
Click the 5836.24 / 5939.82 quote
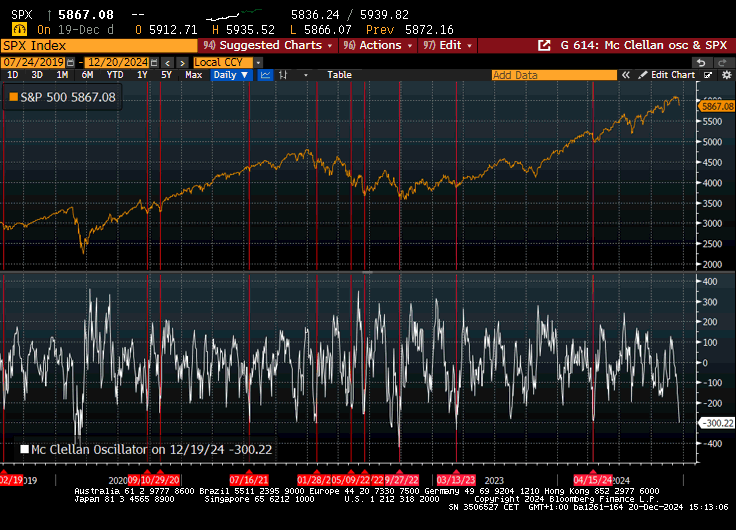point(350,15)
